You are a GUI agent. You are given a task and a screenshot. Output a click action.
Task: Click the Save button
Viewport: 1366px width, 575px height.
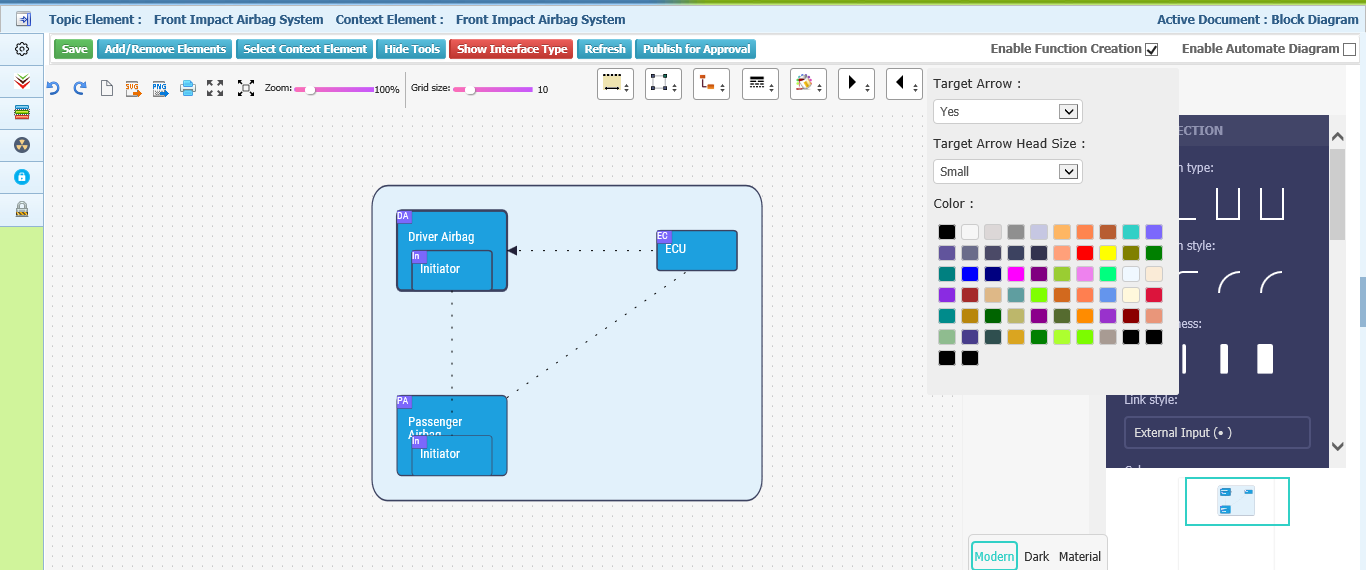[73, 49]
